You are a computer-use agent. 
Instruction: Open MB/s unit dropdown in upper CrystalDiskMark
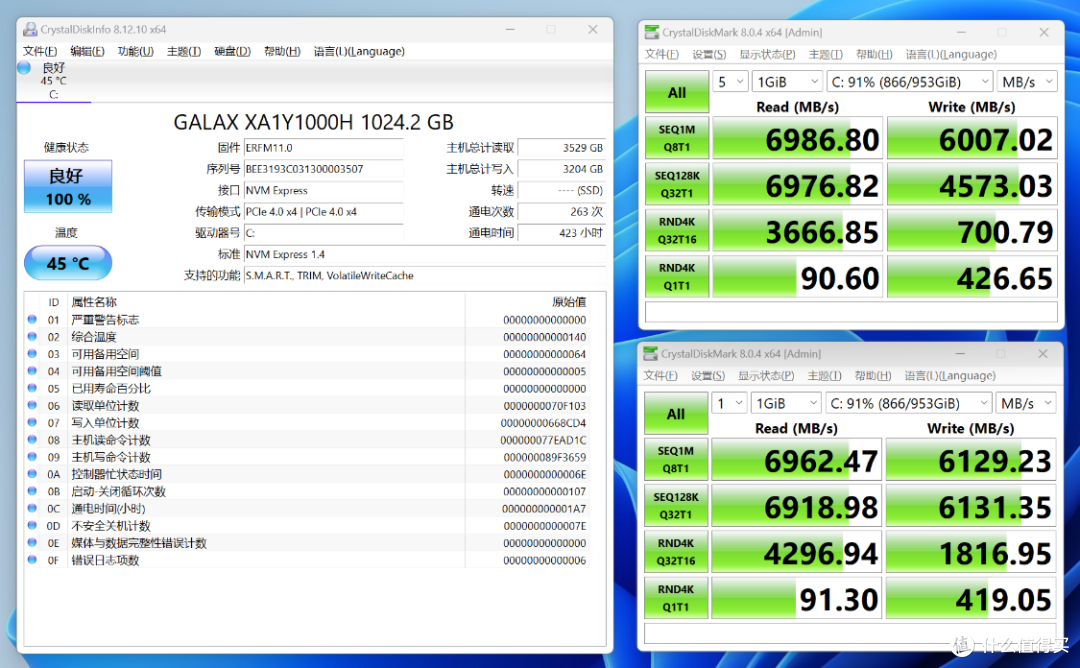pos(1027,82)
